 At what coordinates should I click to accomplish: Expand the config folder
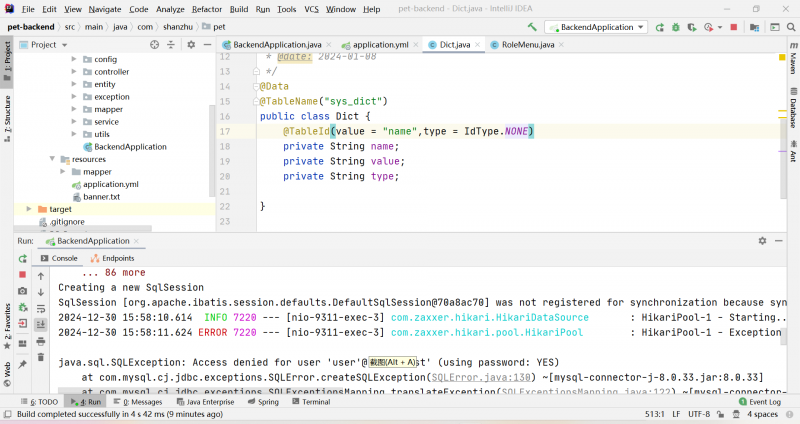tap(74, 59)
